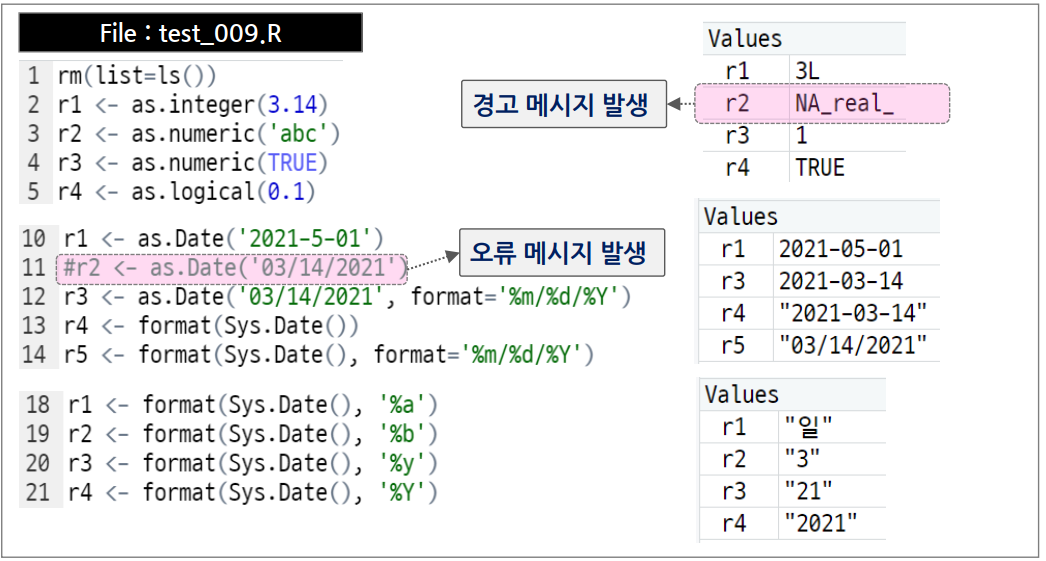1046x561 pixels.
Task: Click the value "일"
Action: [x=809, y=426]
